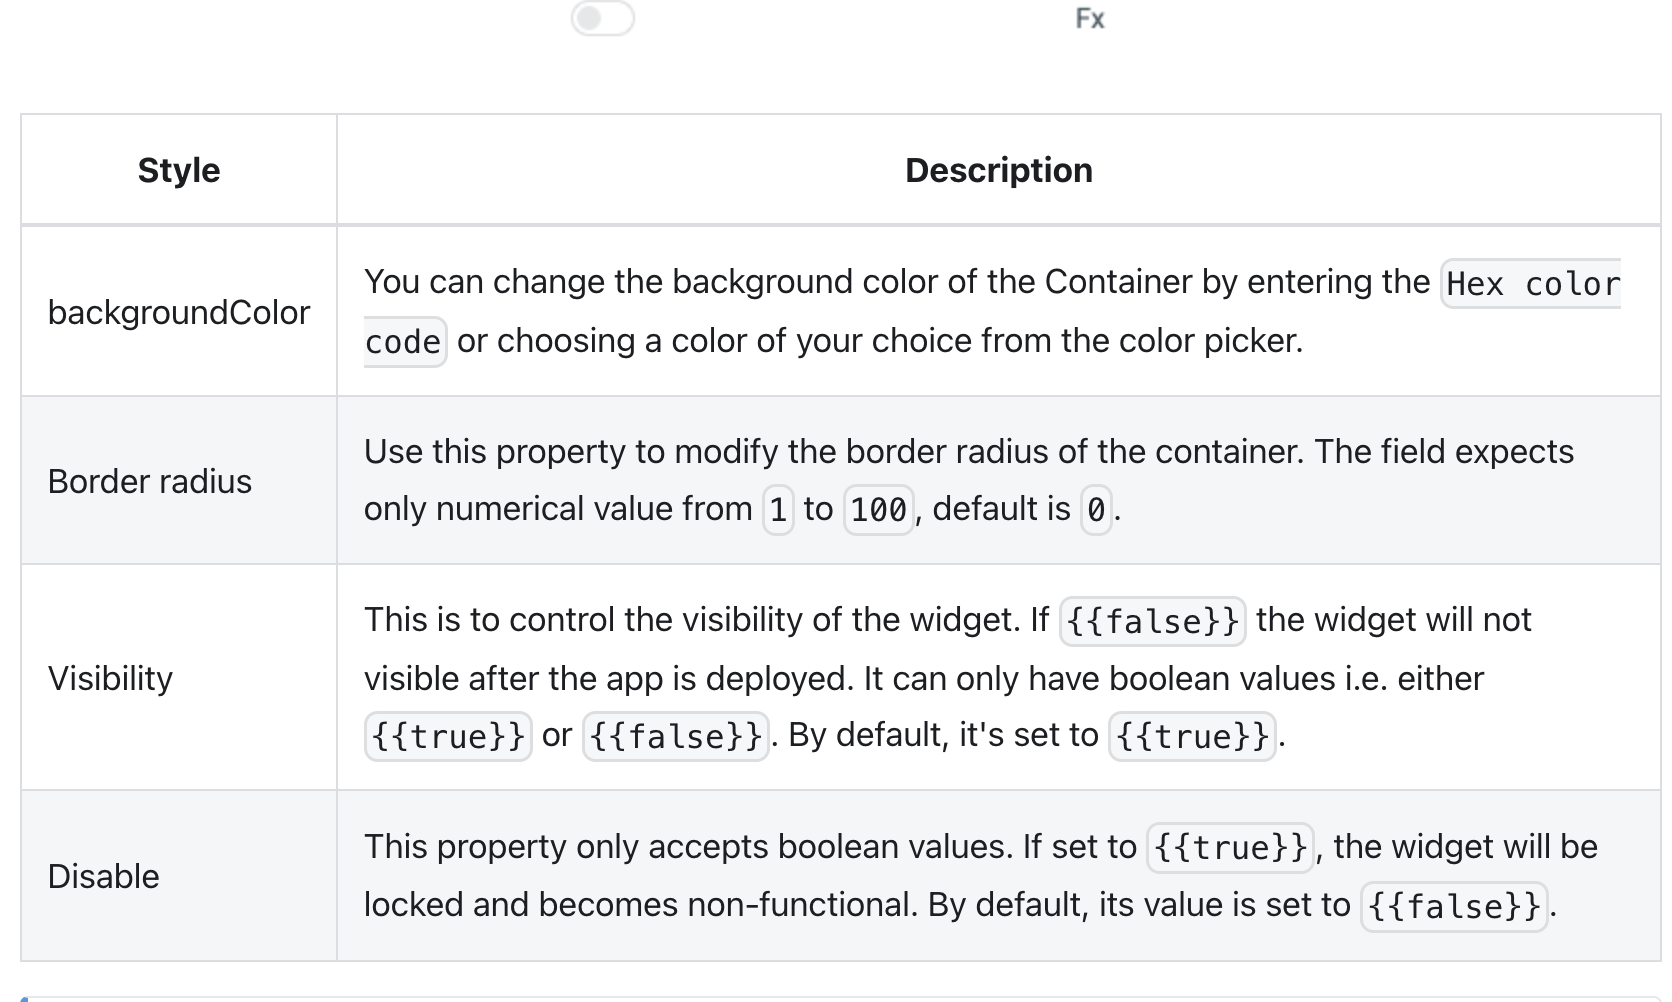Click the Fx icon to enable programmatic value
Screen dimensions: 1672x1002
click(x=1090, y=17)
